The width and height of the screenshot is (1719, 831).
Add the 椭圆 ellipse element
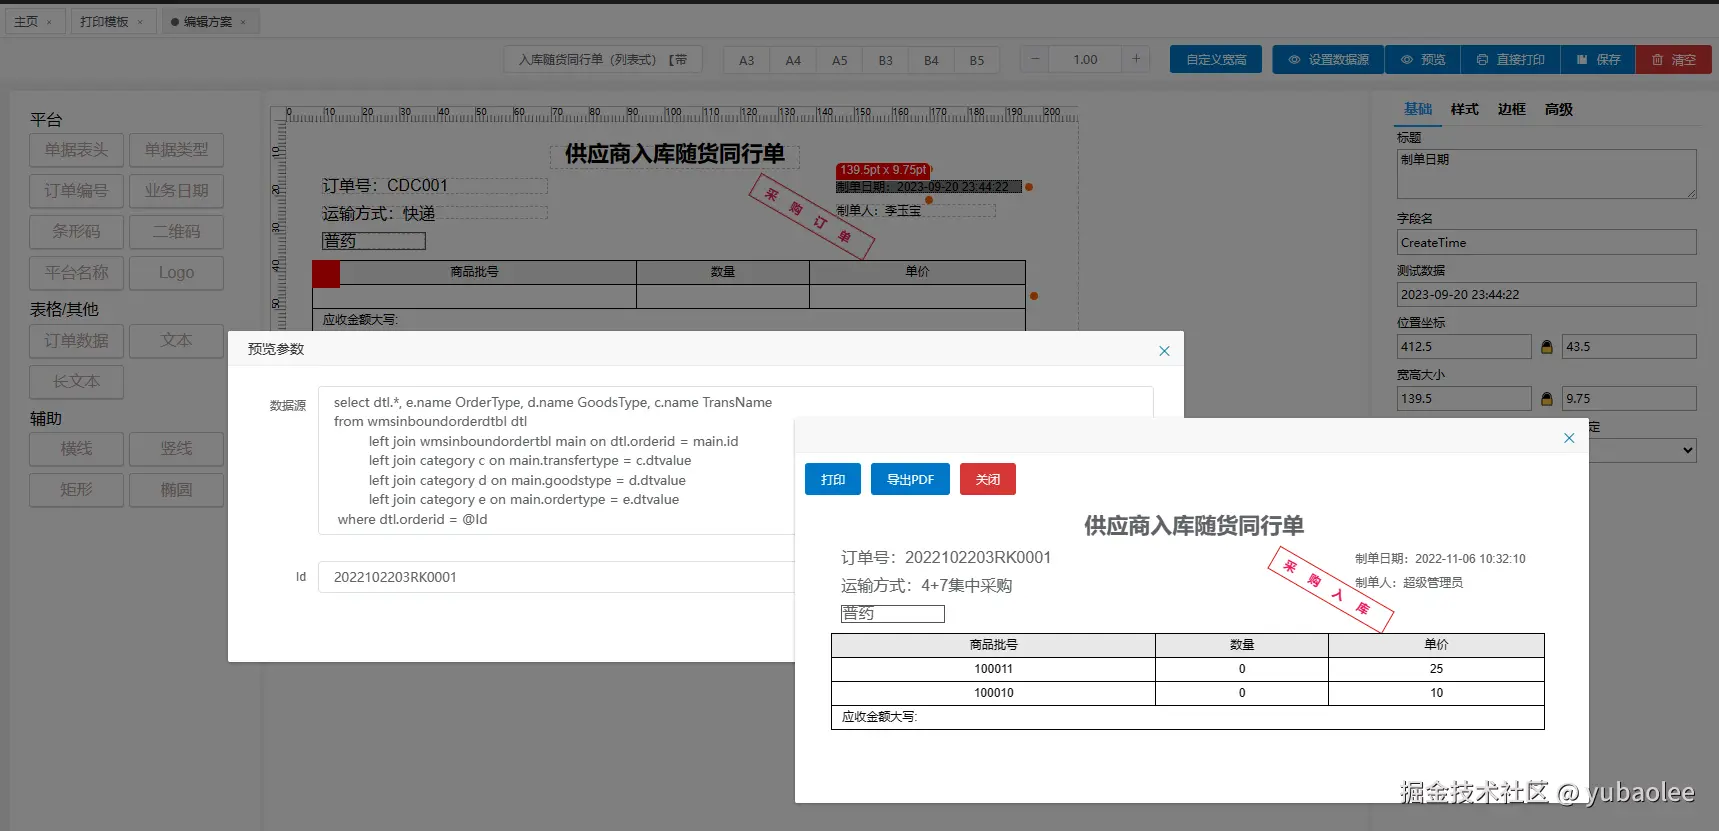[176, 490]
